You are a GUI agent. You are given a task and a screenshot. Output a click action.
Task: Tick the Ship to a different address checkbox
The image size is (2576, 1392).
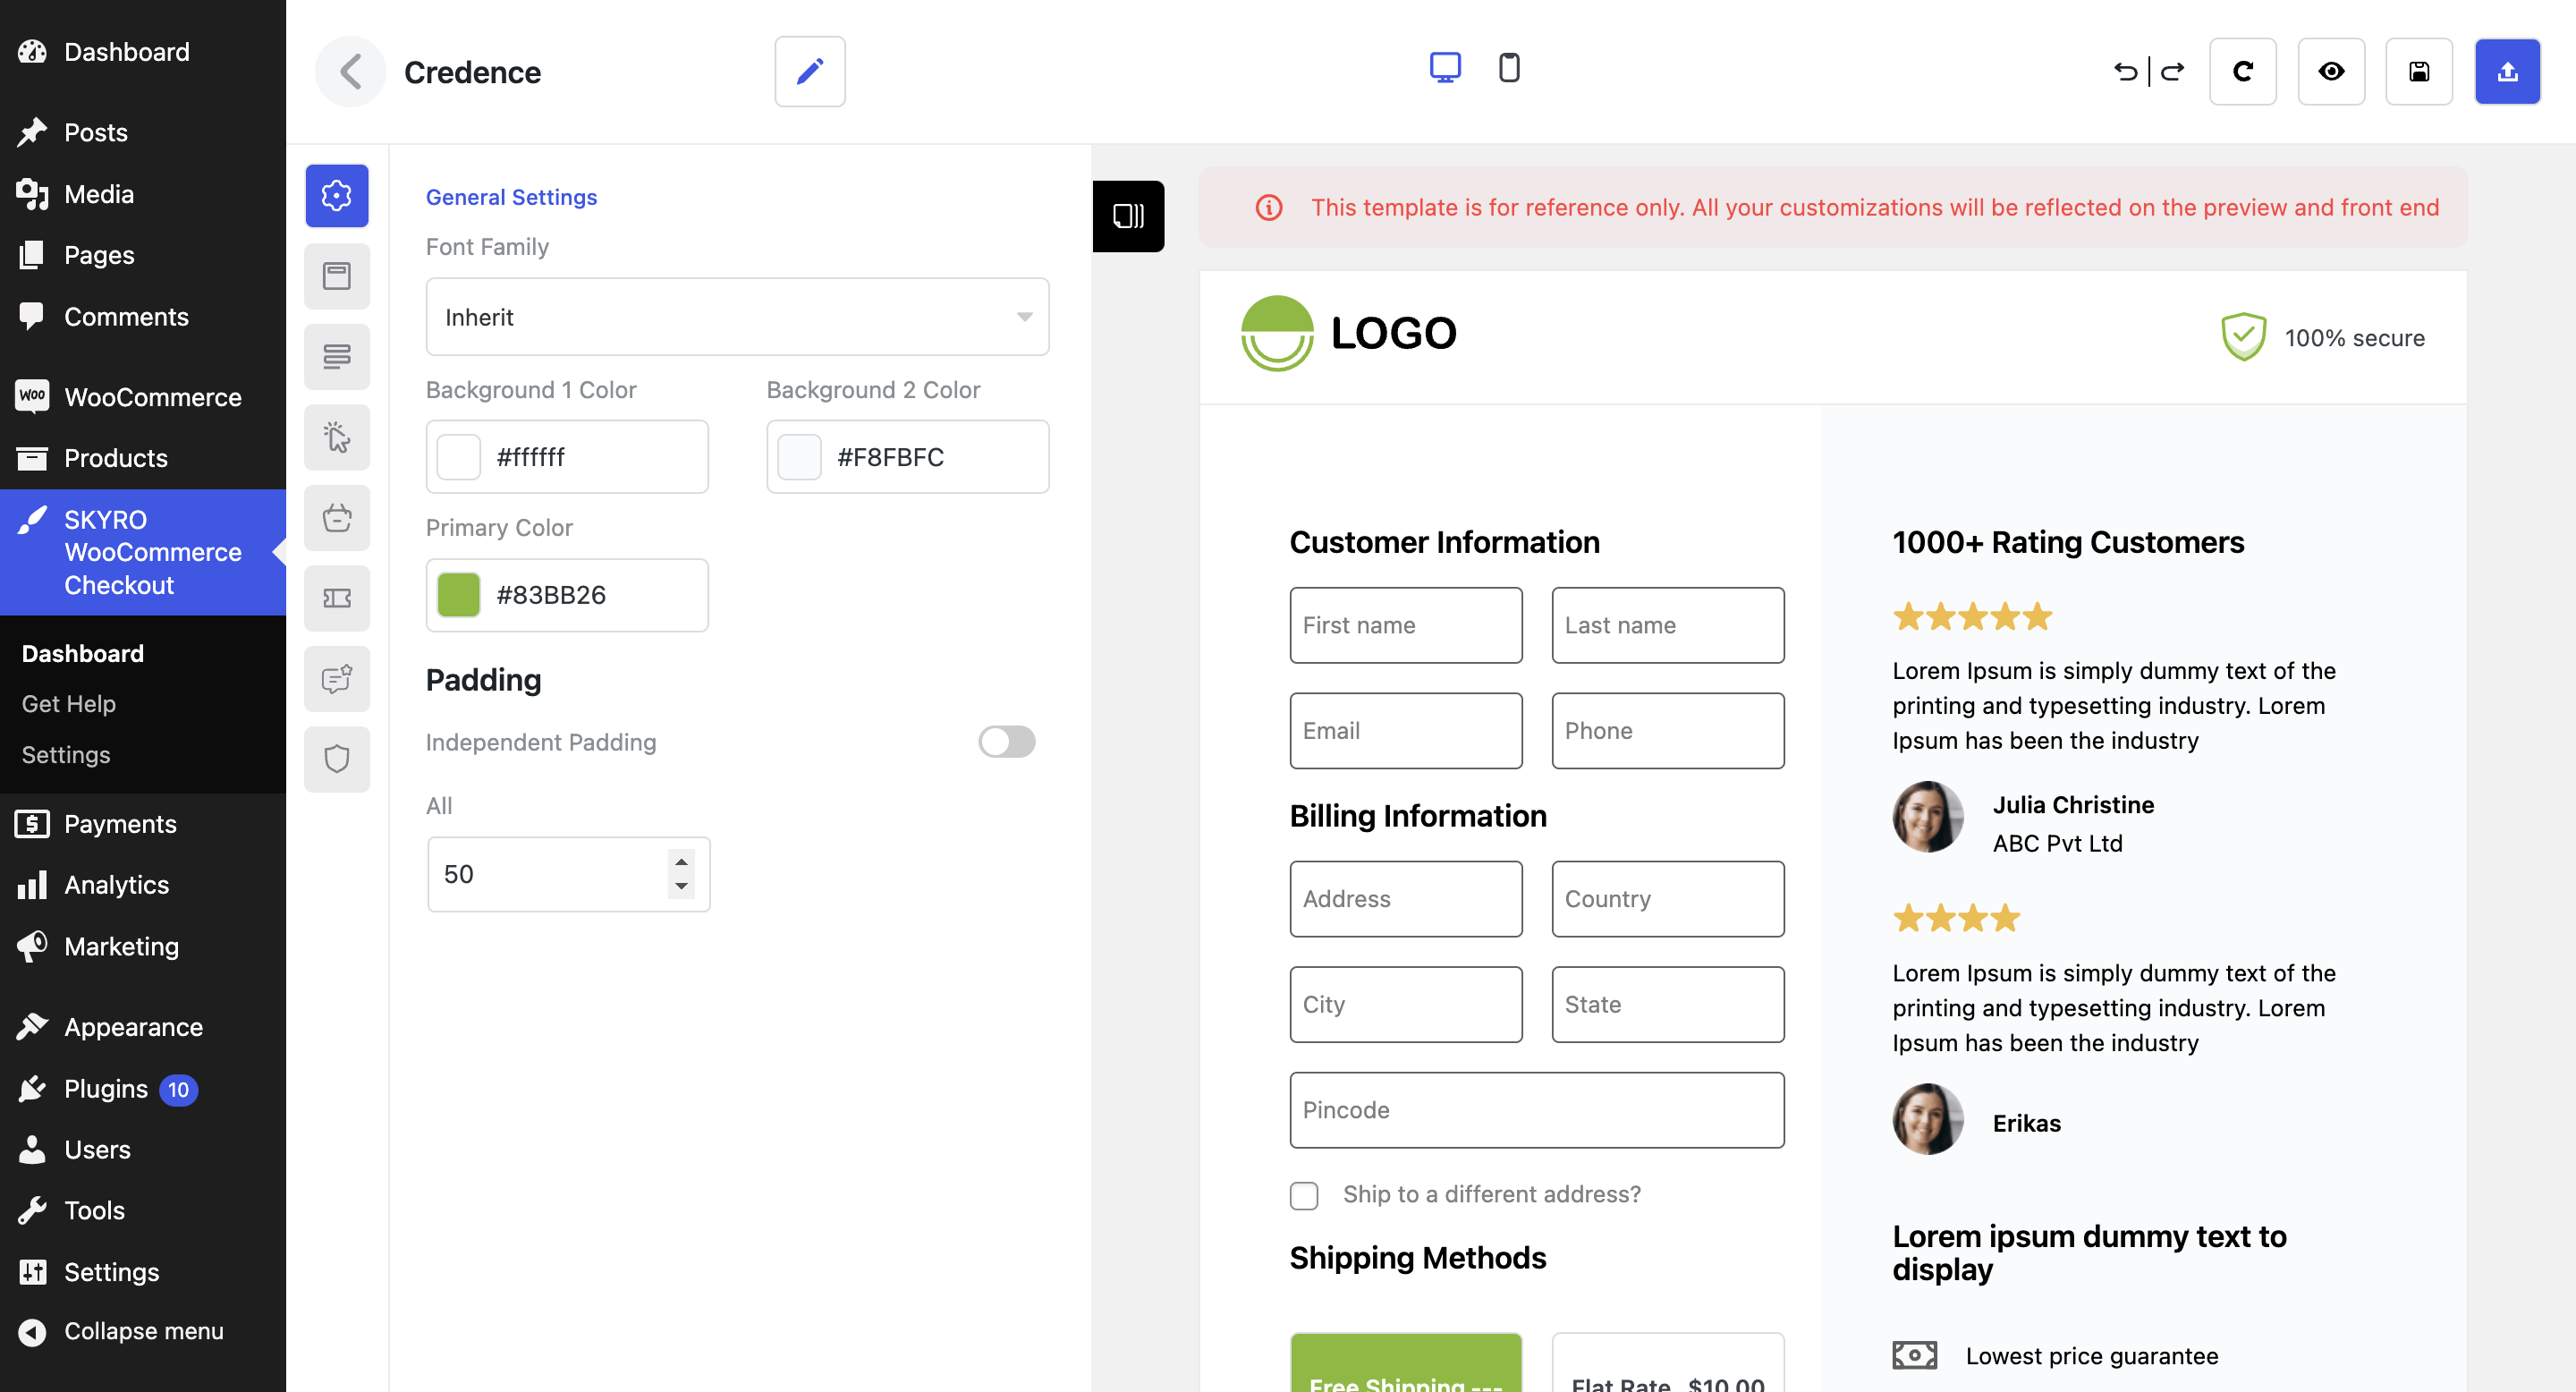point(1304,1195)
